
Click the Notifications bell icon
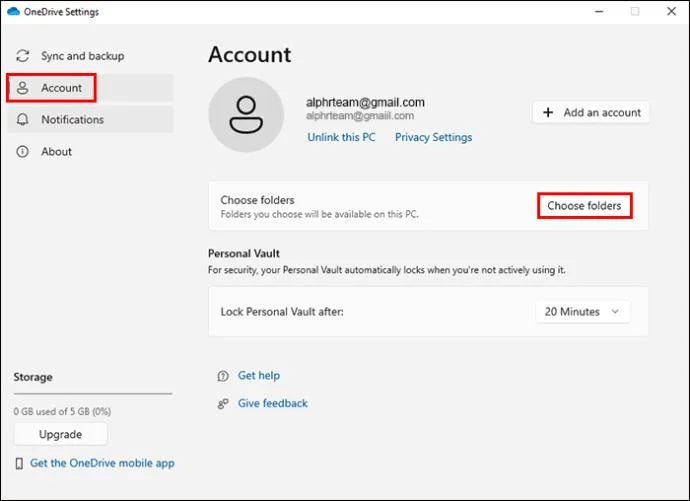(22, 119)
